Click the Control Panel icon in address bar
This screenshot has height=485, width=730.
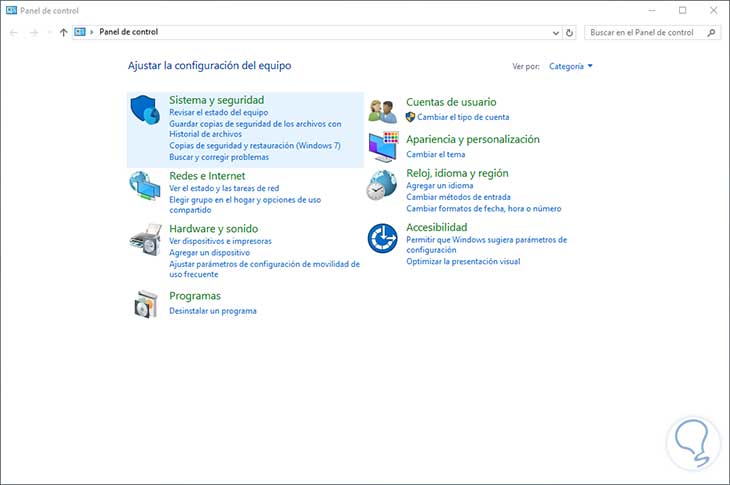click(80, 32)
